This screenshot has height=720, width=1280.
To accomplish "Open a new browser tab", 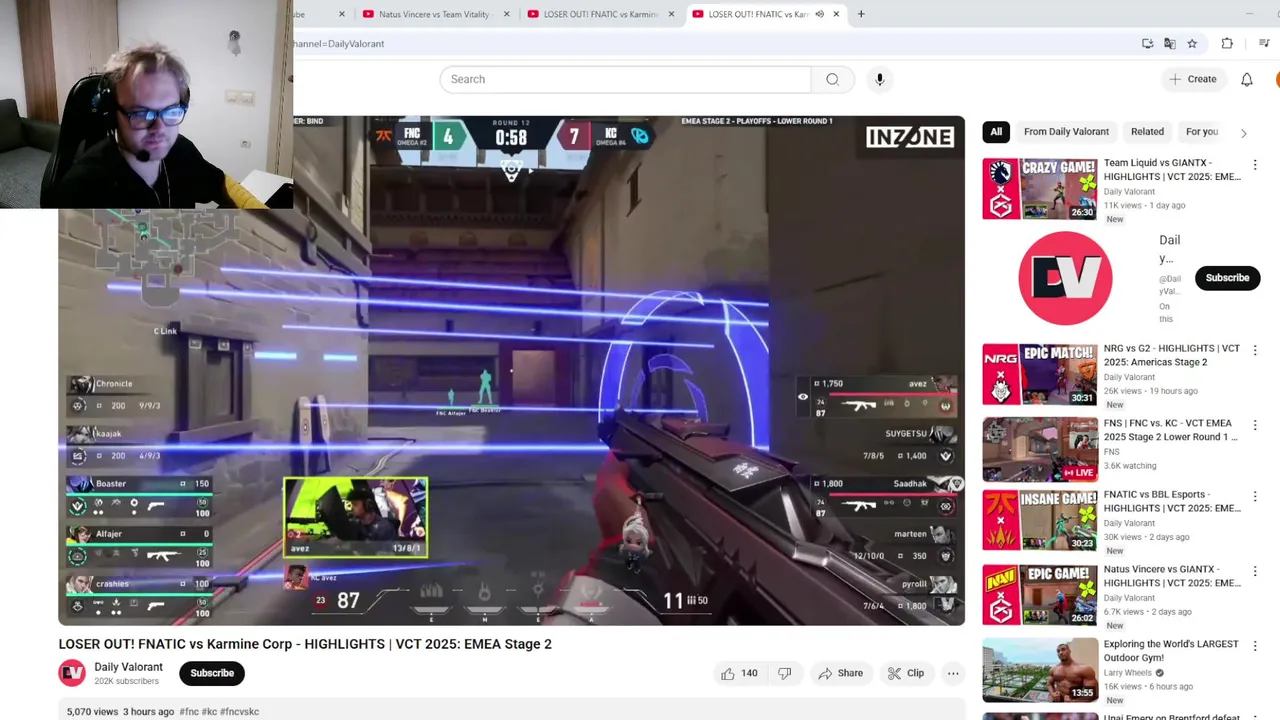I will 861,14.
